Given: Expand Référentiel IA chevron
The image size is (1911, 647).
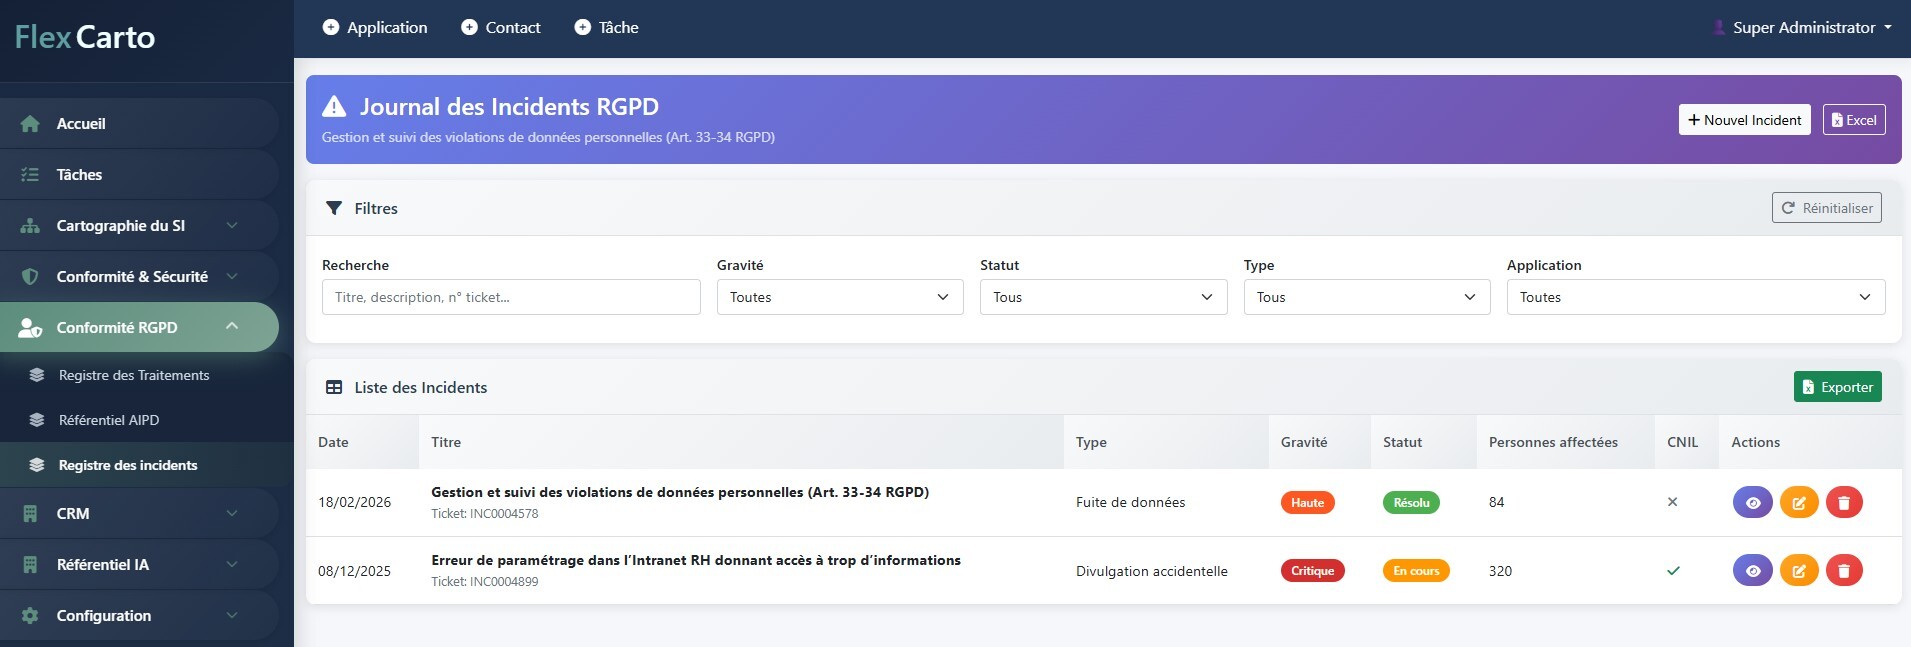Looking at the screenshot, I should [232, 565].
